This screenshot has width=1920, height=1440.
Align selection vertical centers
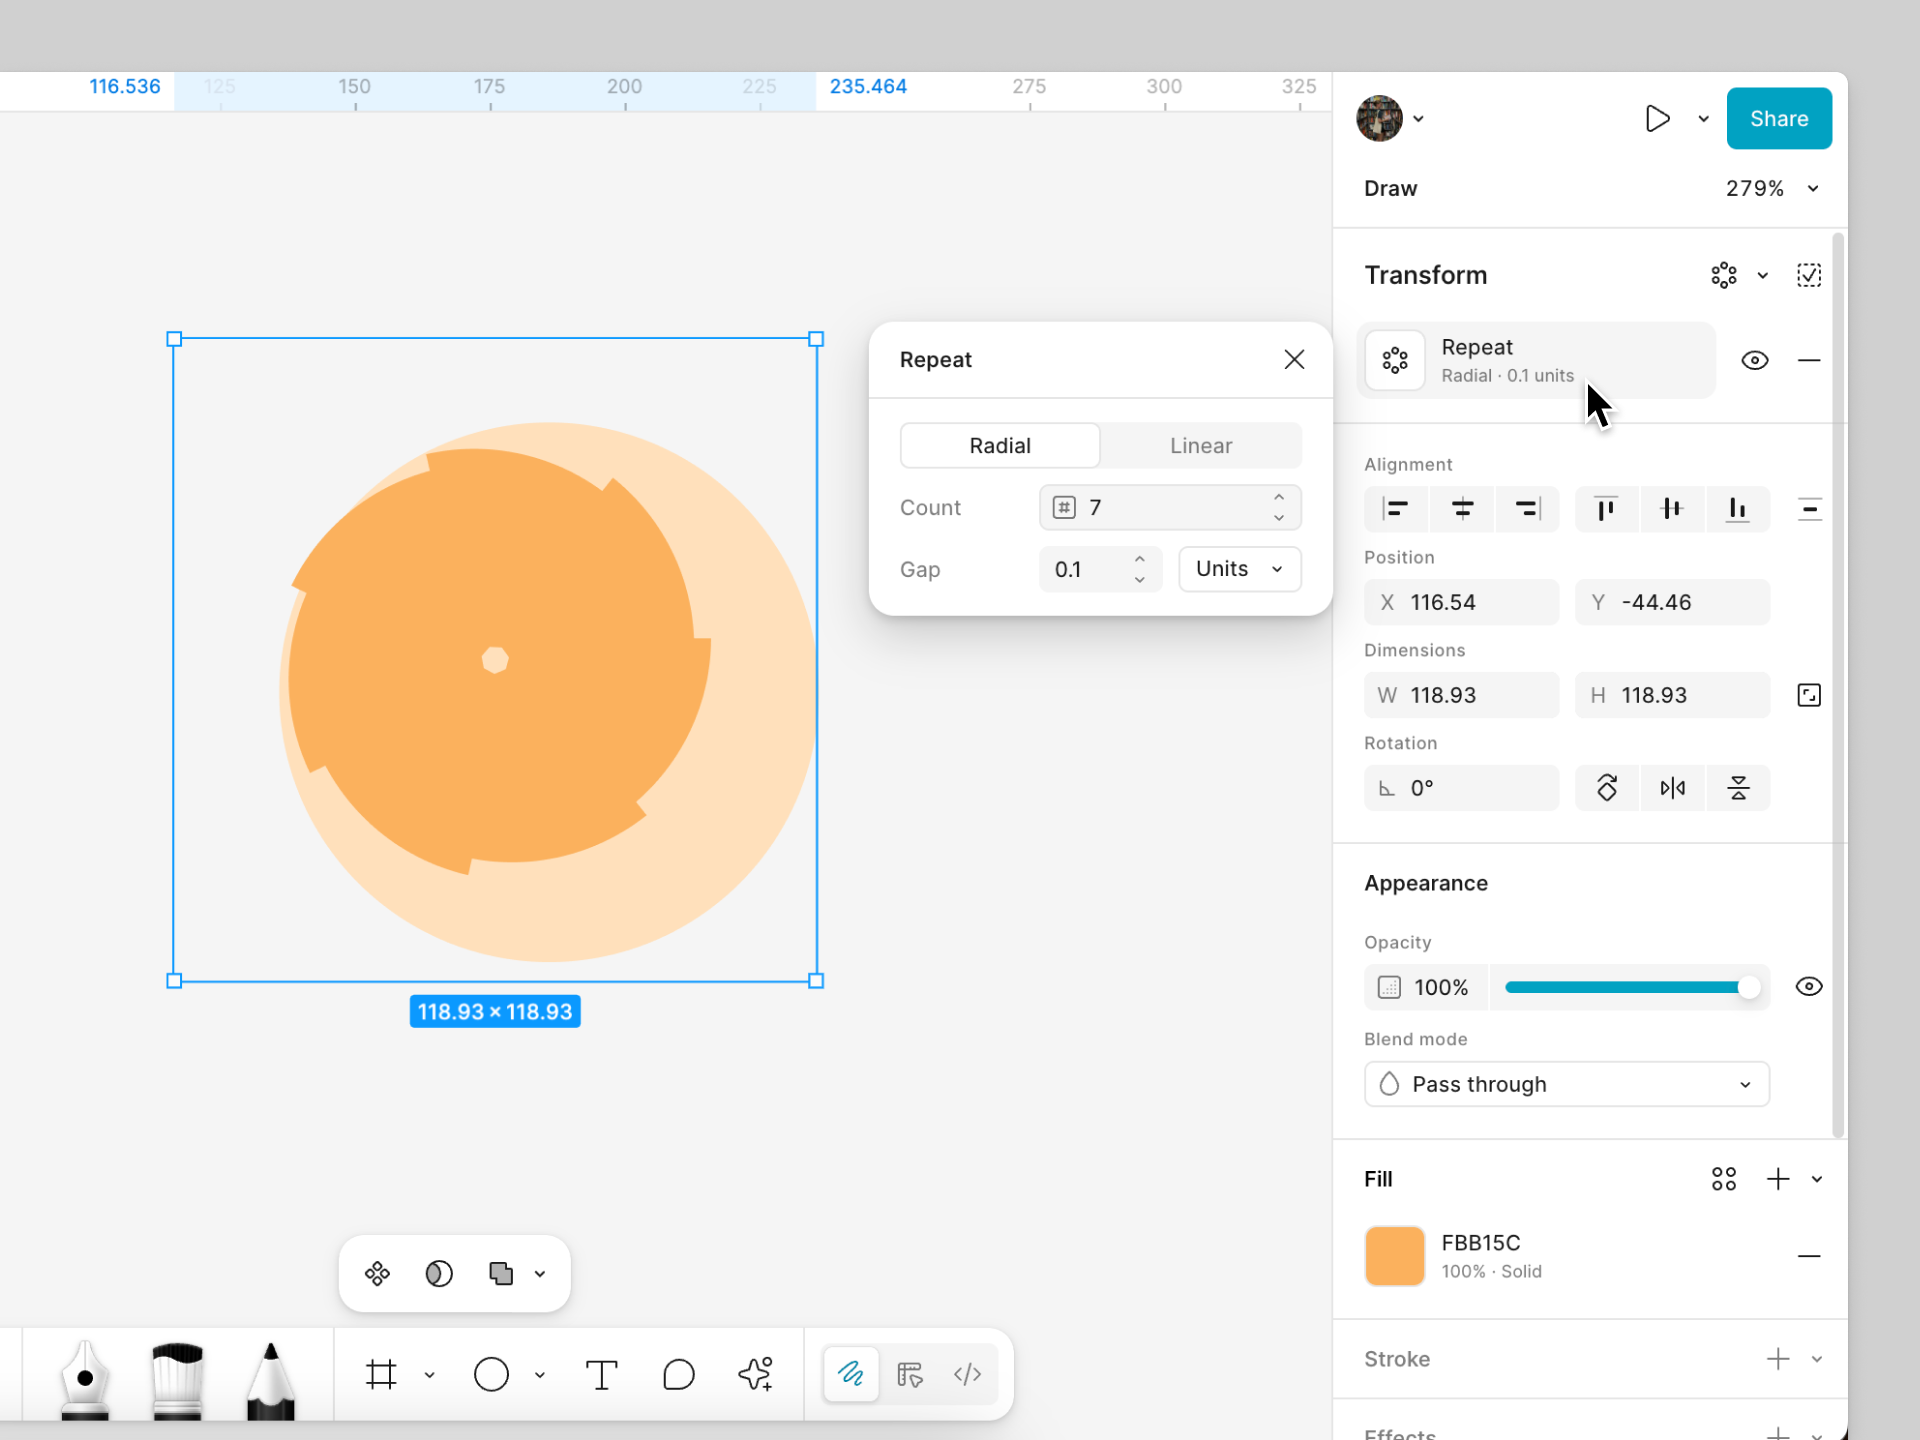[x=1672, y=509]
